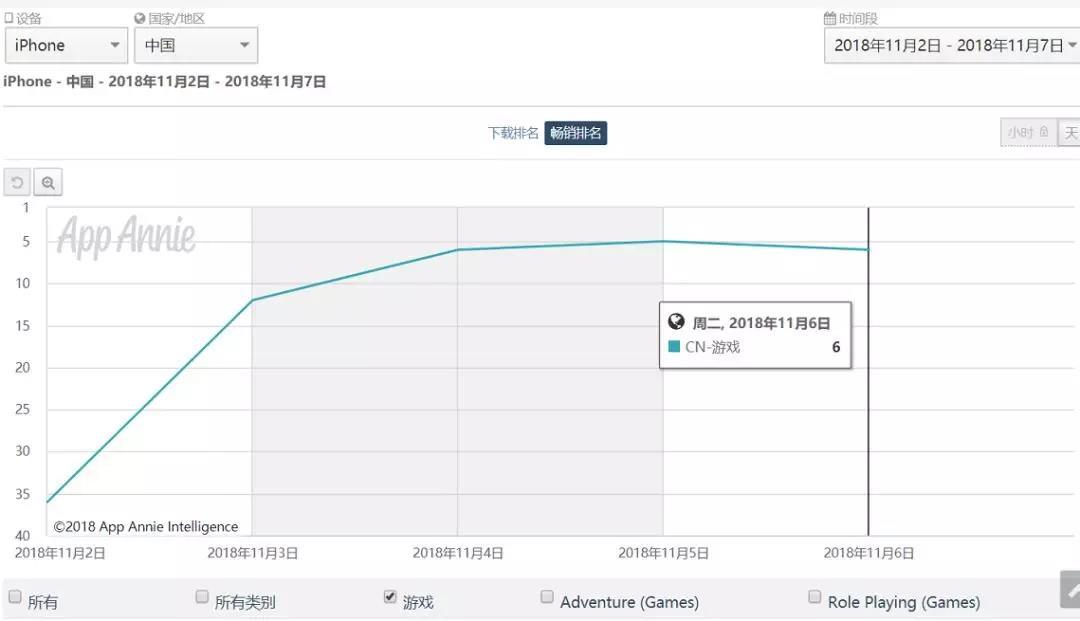Click the teal CN-游戏 legend swatch

click(x=674, y=347)
